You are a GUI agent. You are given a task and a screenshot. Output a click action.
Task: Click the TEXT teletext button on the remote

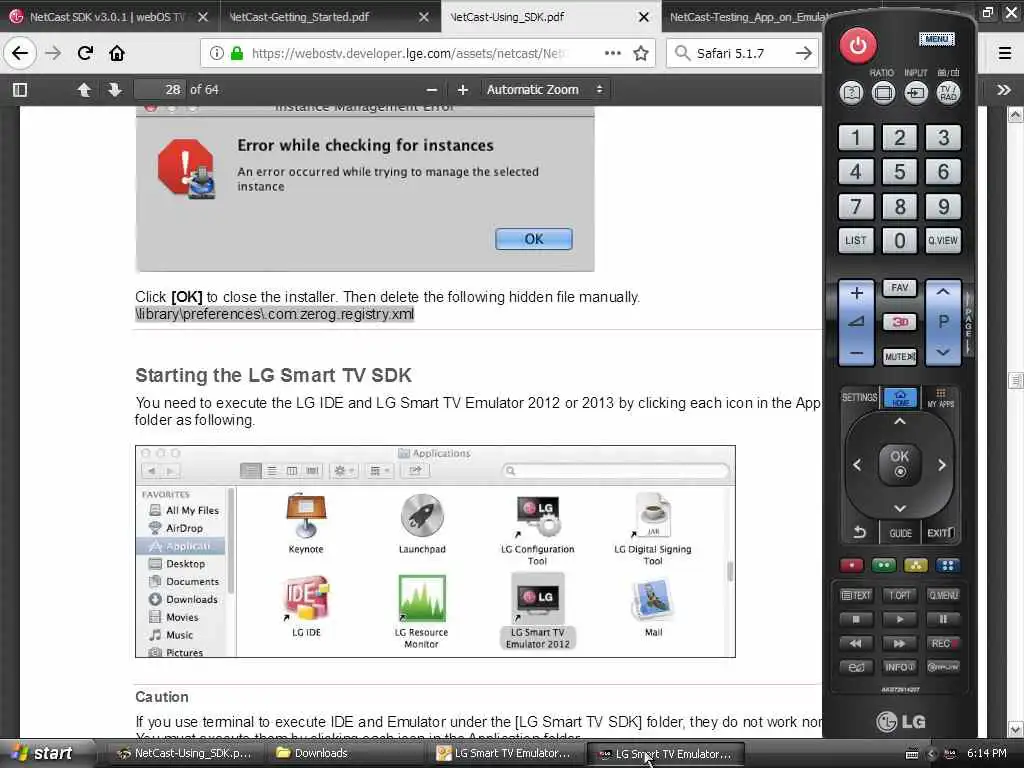coord(856,595)
